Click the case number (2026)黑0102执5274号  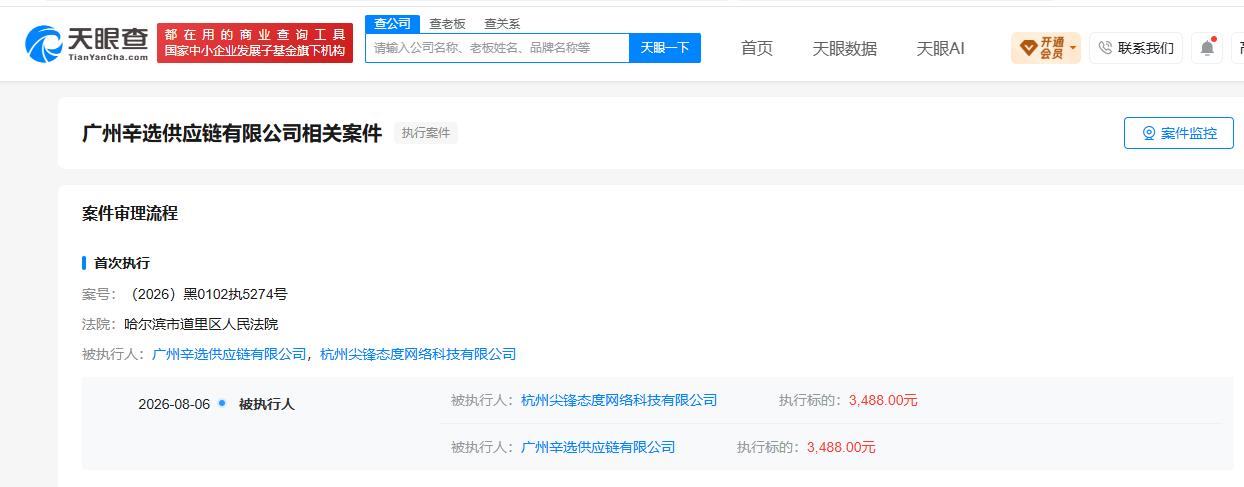click(x=207, y=294)
